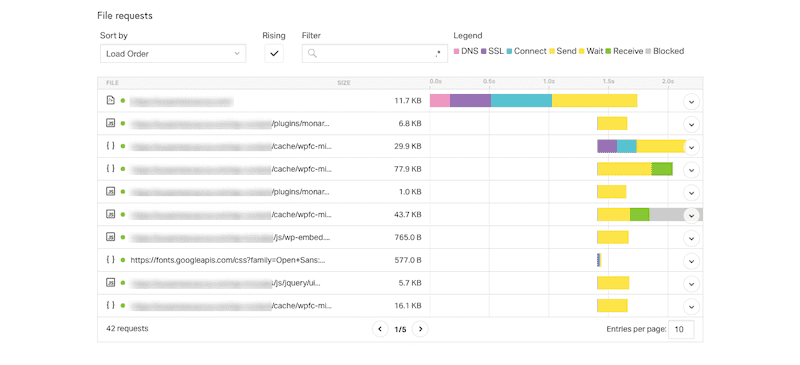800x365 pixels.
Task: Click the 42 requests count
Action: tap(127, 329)
